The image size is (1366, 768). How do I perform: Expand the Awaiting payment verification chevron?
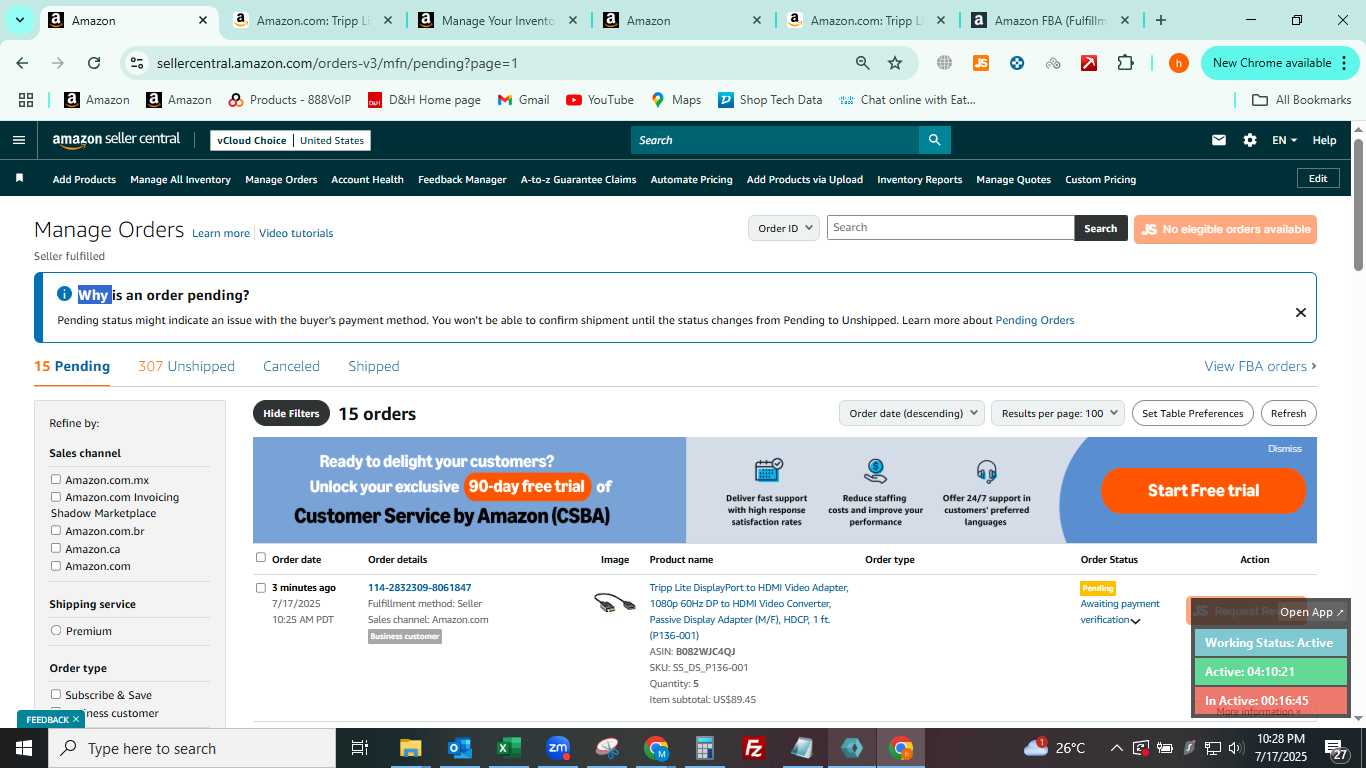click(x=1135, y=621)
